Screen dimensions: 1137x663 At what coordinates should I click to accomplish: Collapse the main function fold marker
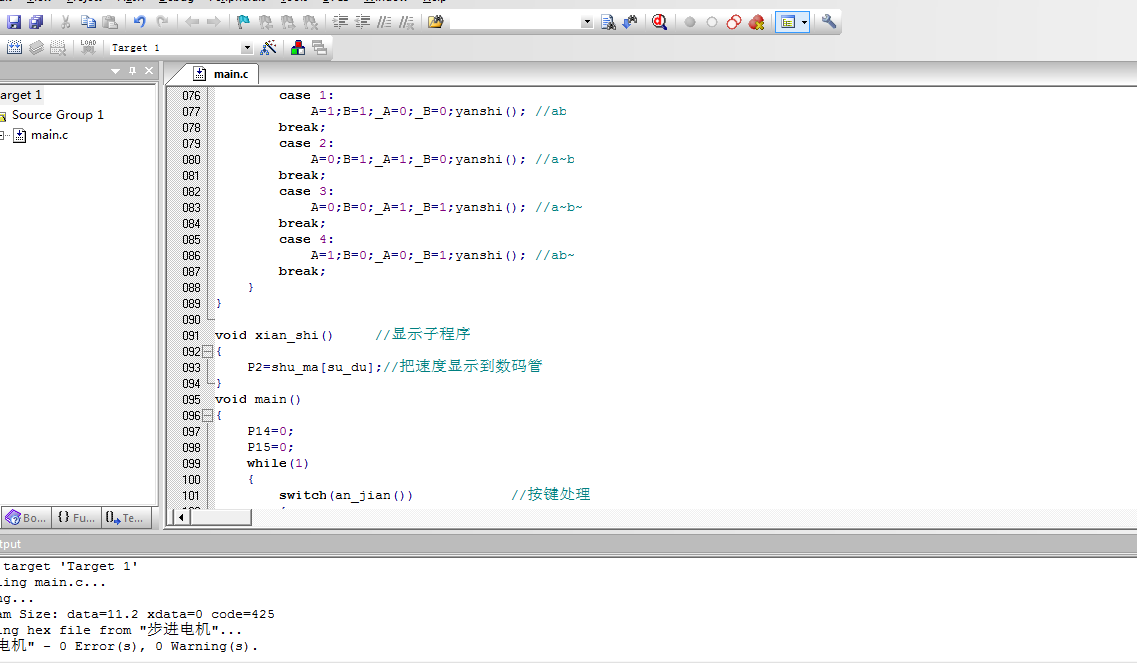pos(207,416)
